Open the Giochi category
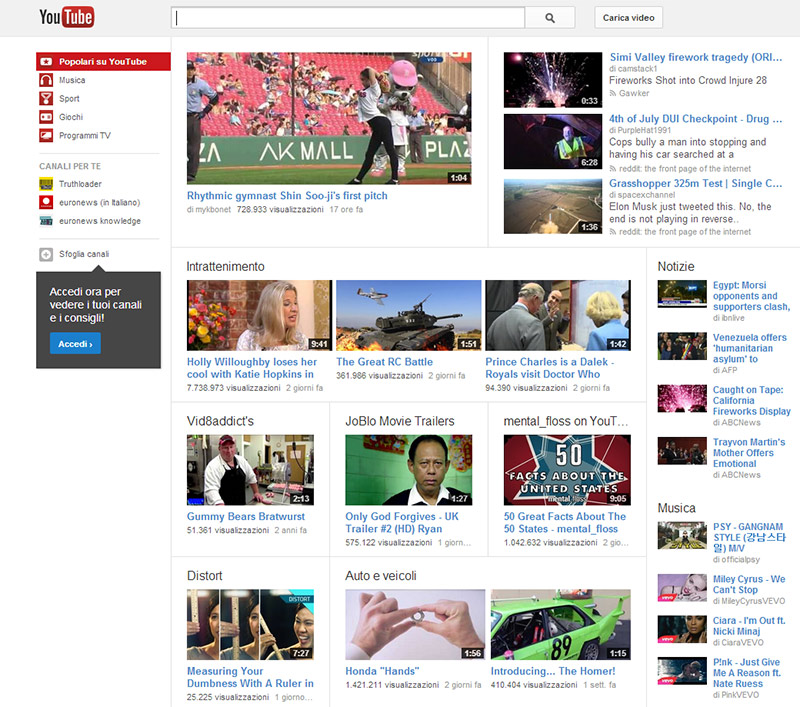This screenshot has width=800, height=707. [x=71, y=117]
